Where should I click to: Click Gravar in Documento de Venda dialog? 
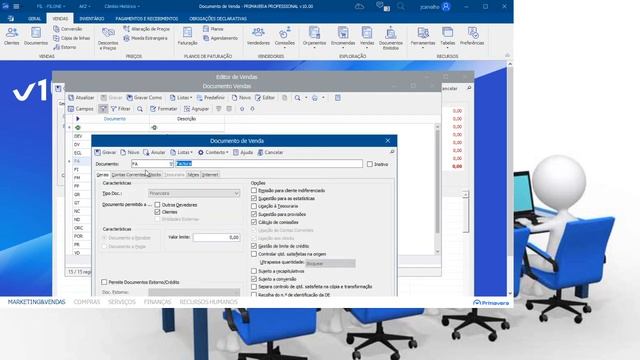[105, 152]
